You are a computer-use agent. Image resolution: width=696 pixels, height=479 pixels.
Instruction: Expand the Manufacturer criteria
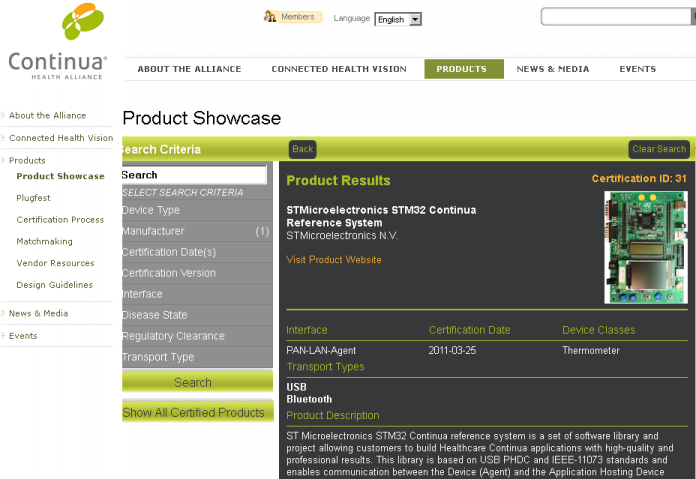[197, 231]
